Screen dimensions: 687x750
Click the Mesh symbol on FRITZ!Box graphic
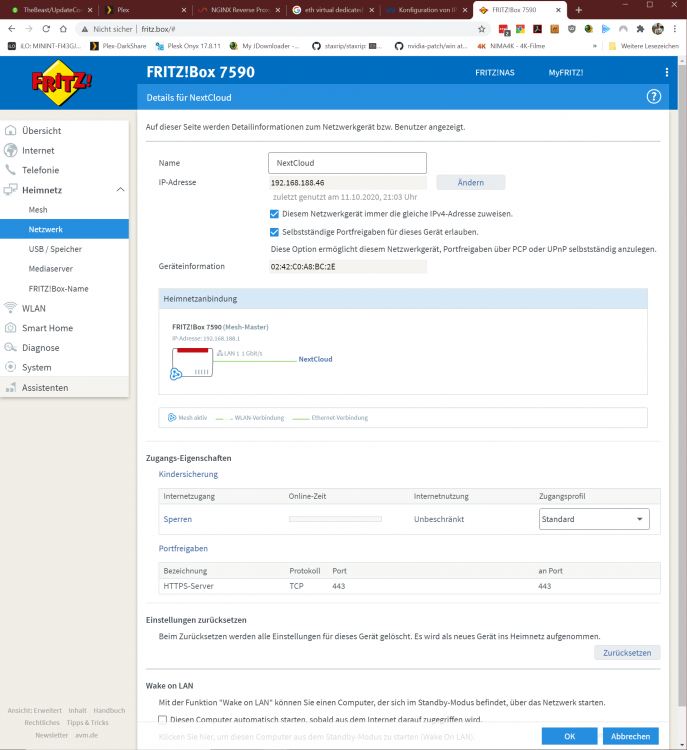point(176,374)
